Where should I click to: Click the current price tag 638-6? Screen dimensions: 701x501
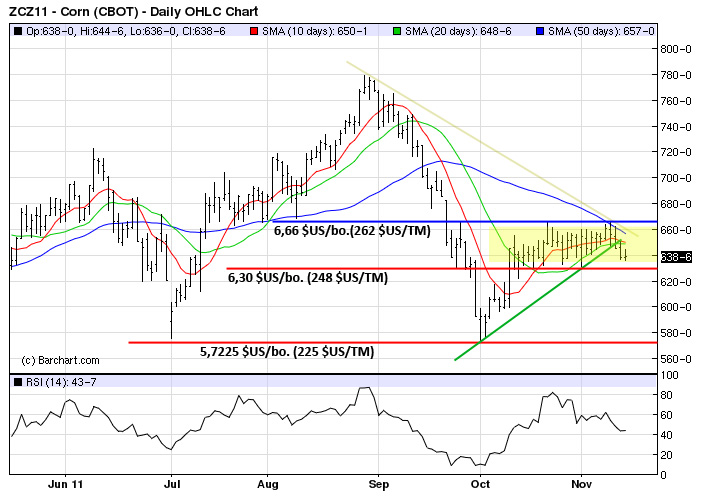tap(676, 257)
